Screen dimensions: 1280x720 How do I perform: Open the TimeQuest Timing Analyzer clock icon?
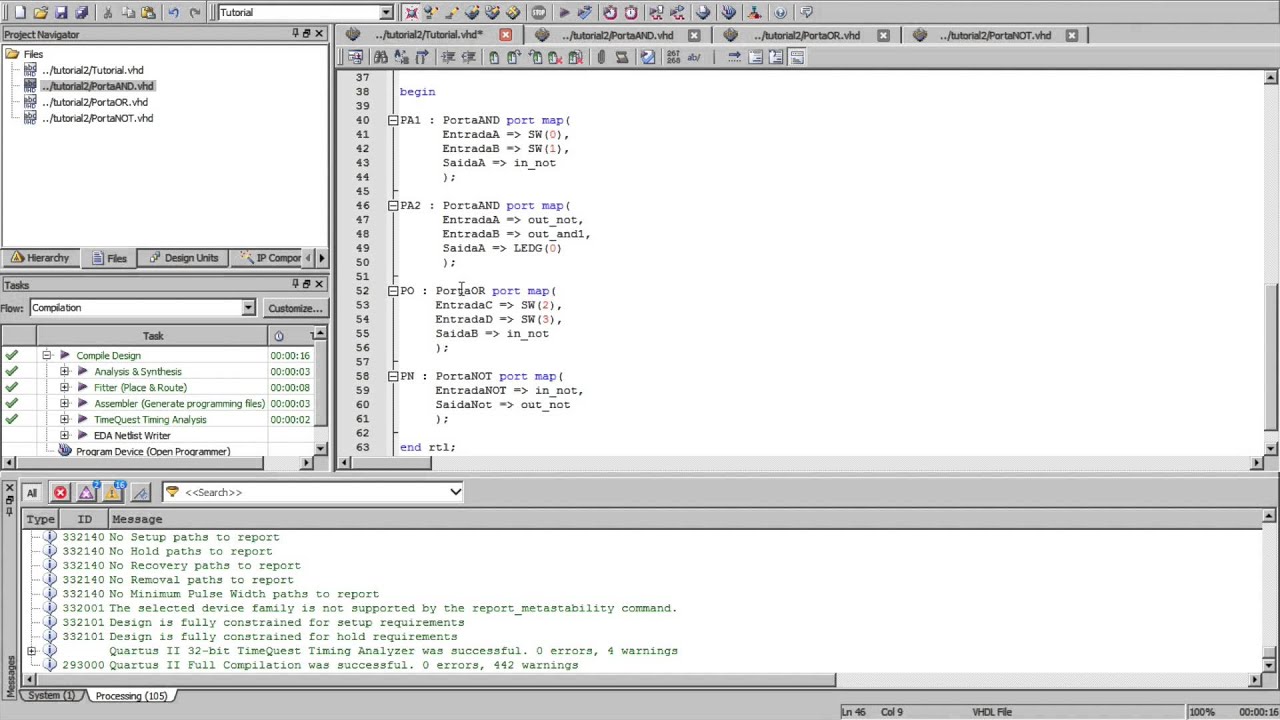(x=631, y=13)
